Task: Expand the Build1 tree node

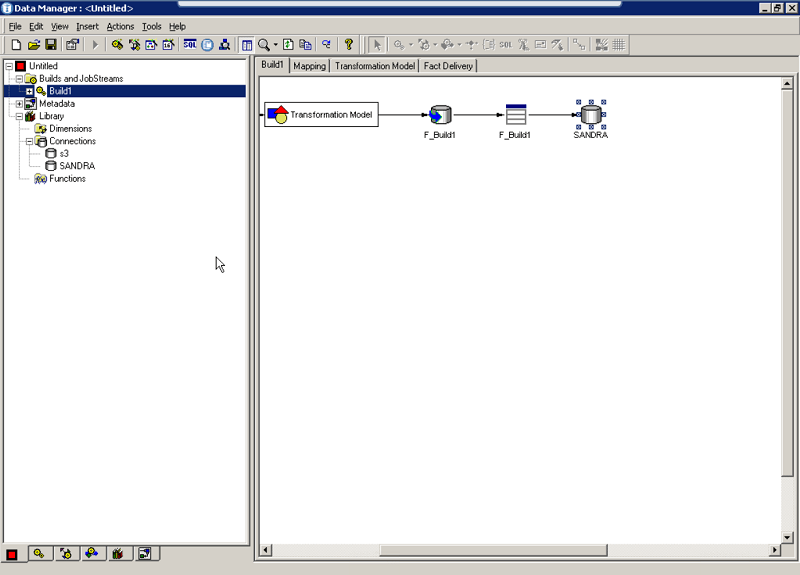Action: [x=29, y=91]
